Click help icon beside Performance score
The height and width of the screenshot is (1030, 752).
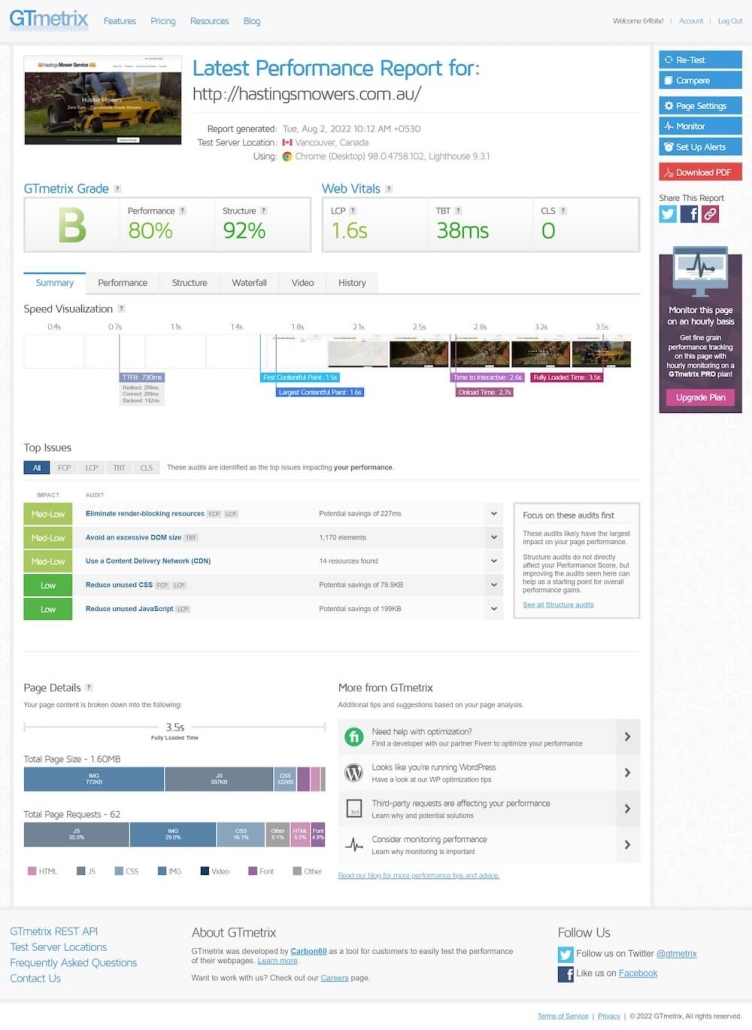click(183, 211)
